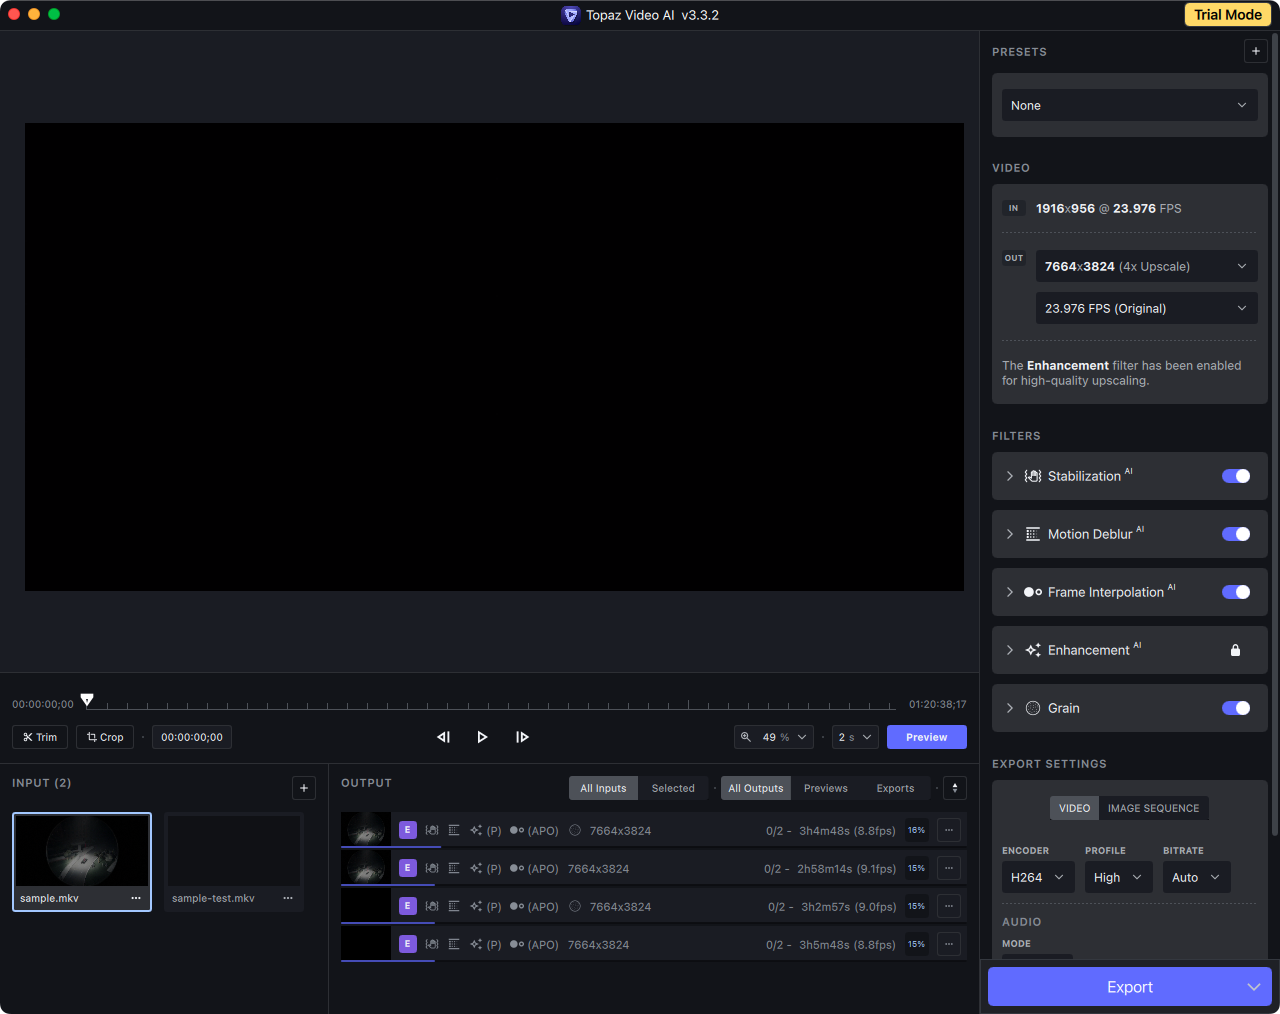Click the timeline playhead marker

[x=87, y=700]
